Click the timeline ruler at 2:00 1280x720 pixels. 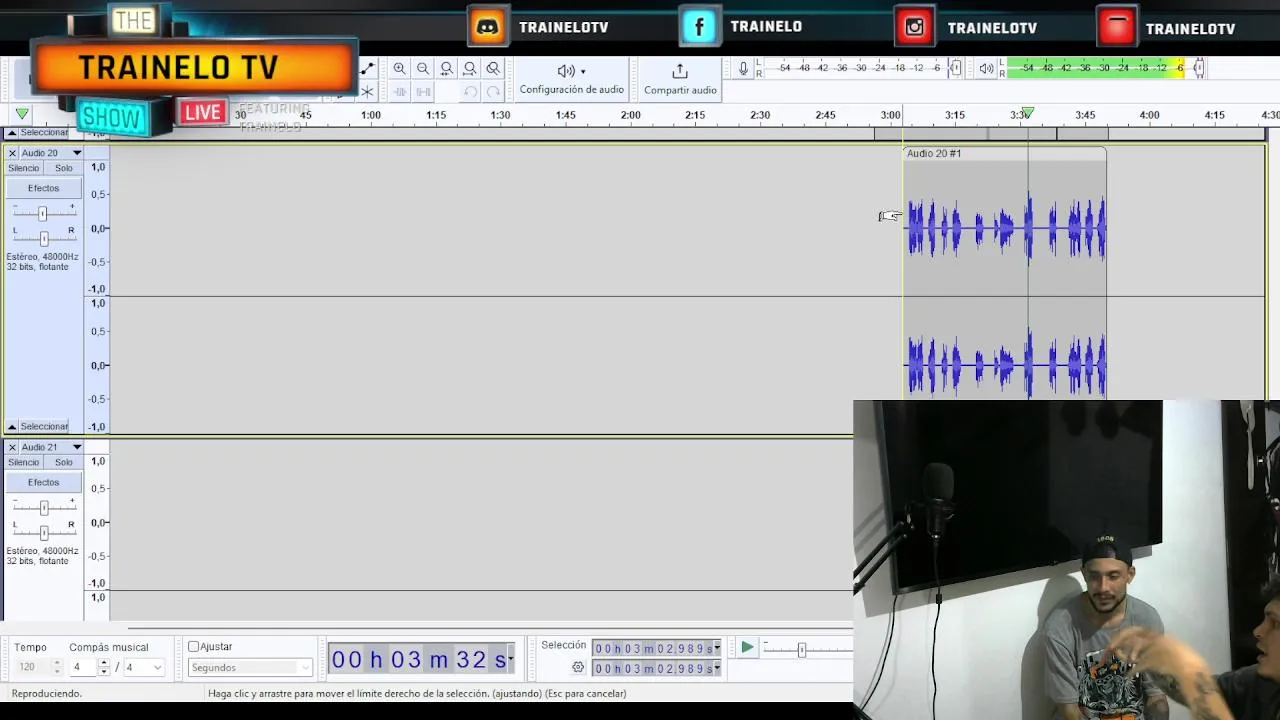tap(630, 115)
